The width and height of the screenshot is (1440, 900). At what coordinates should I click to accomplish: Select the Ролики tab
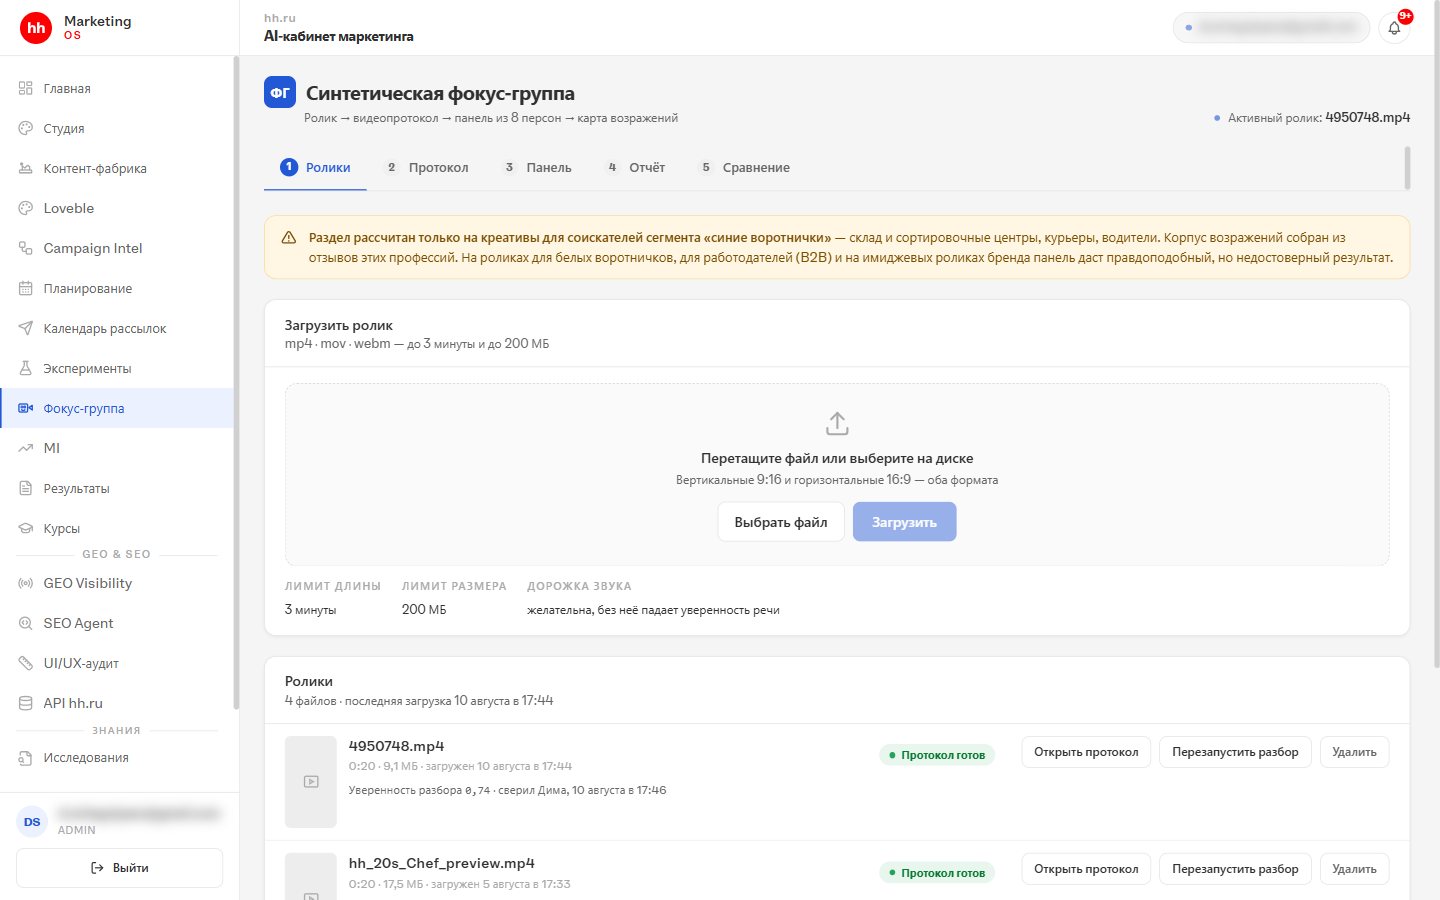[315, 167]
